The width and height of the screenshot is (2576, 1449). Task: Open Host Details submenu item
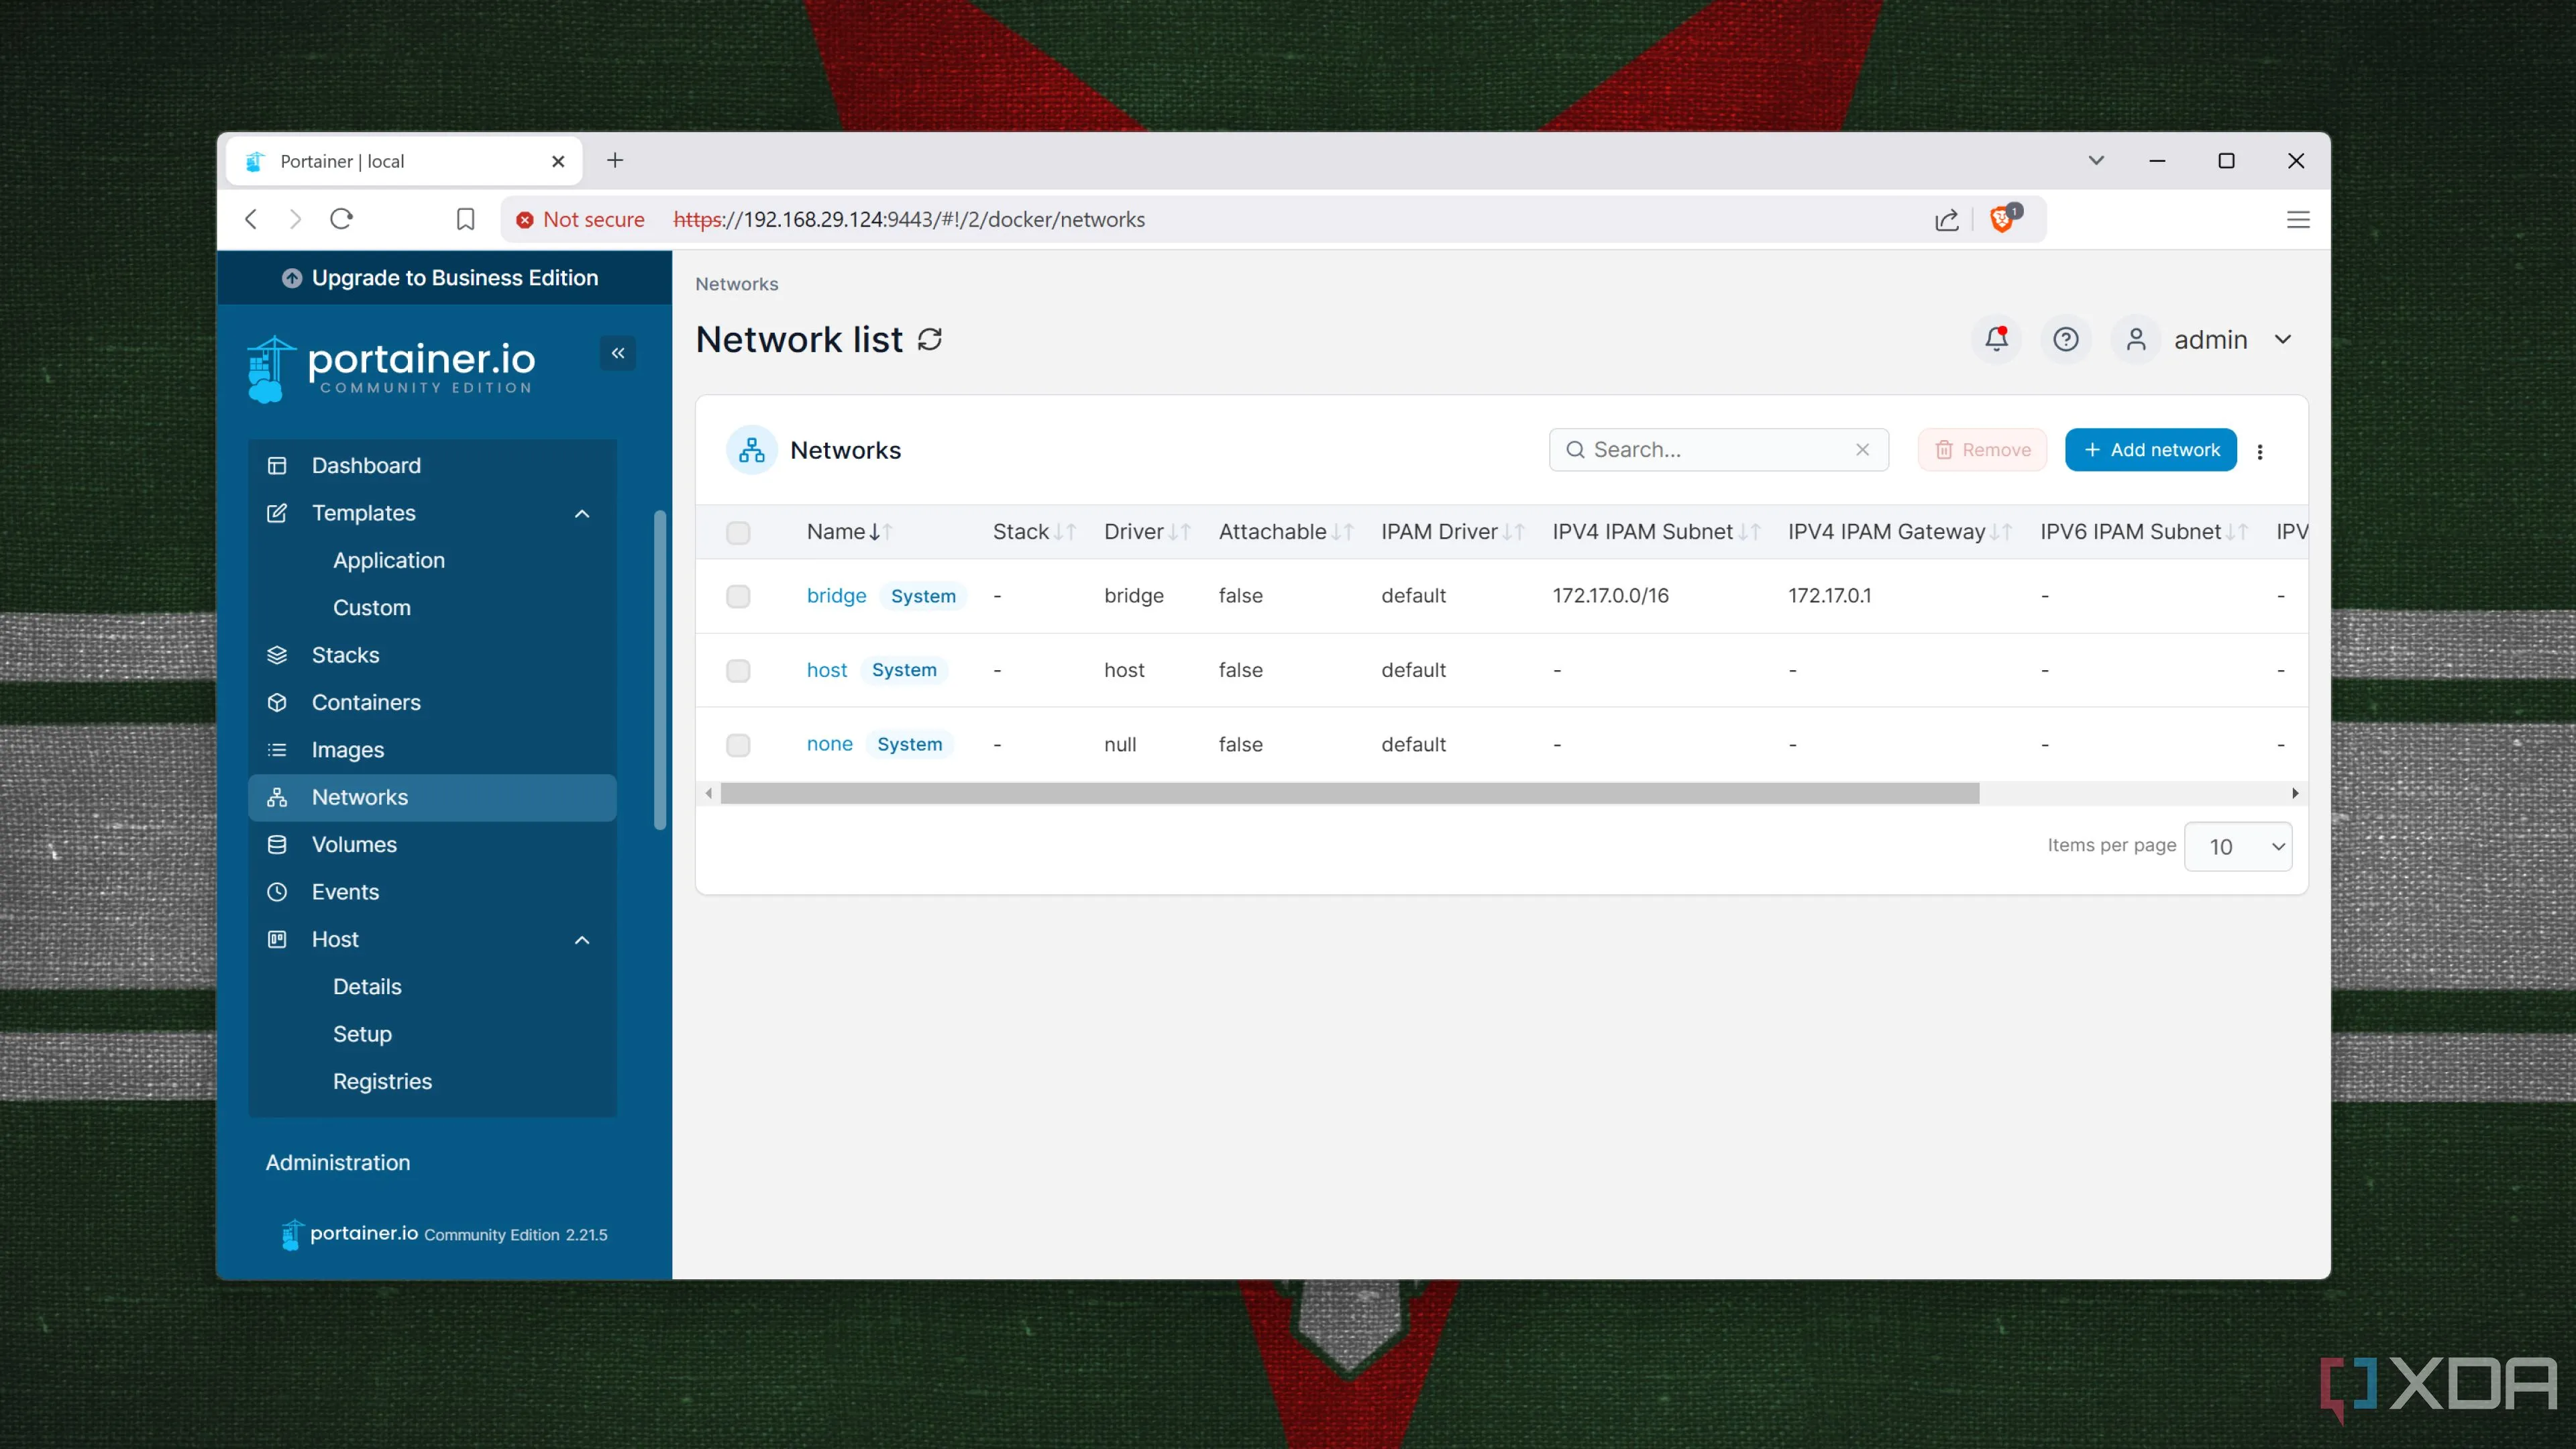coord(367,987)
